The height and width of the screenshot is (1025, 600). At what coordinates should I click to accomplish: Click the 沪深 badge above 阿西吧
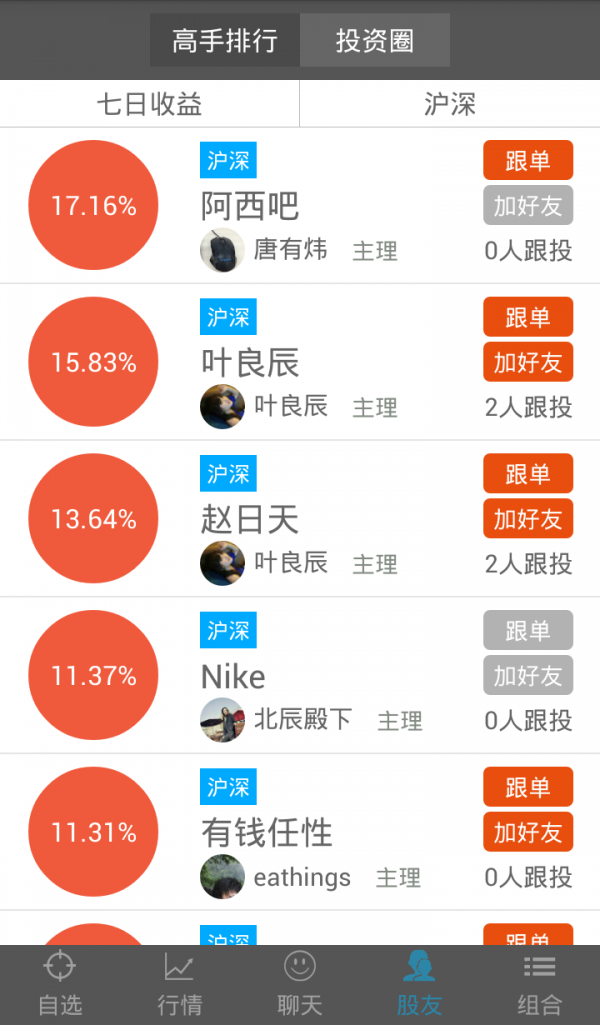pyautogui.click(x=228, y=160)
